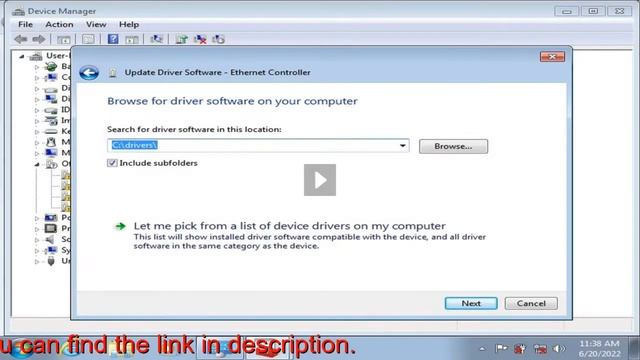Click the Cancel button
Viewport: 640px width, 360px height.
pos(531,303)
